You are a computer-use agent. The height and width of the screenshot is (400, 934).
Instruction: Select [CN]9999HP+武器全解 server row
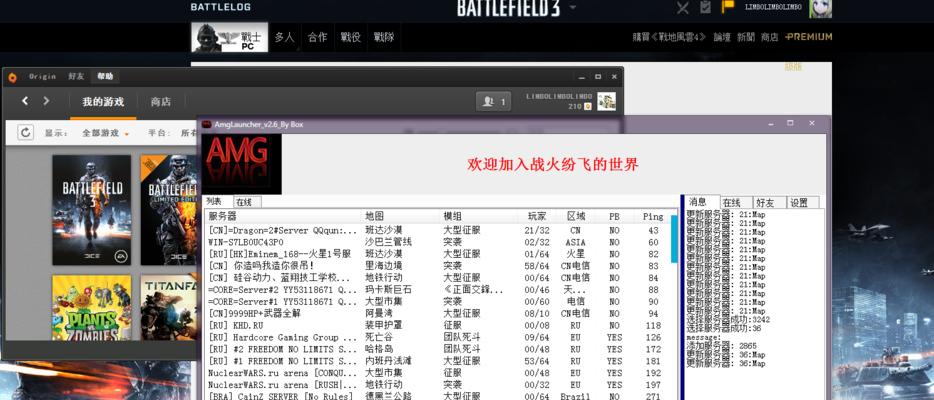(438, 313)
